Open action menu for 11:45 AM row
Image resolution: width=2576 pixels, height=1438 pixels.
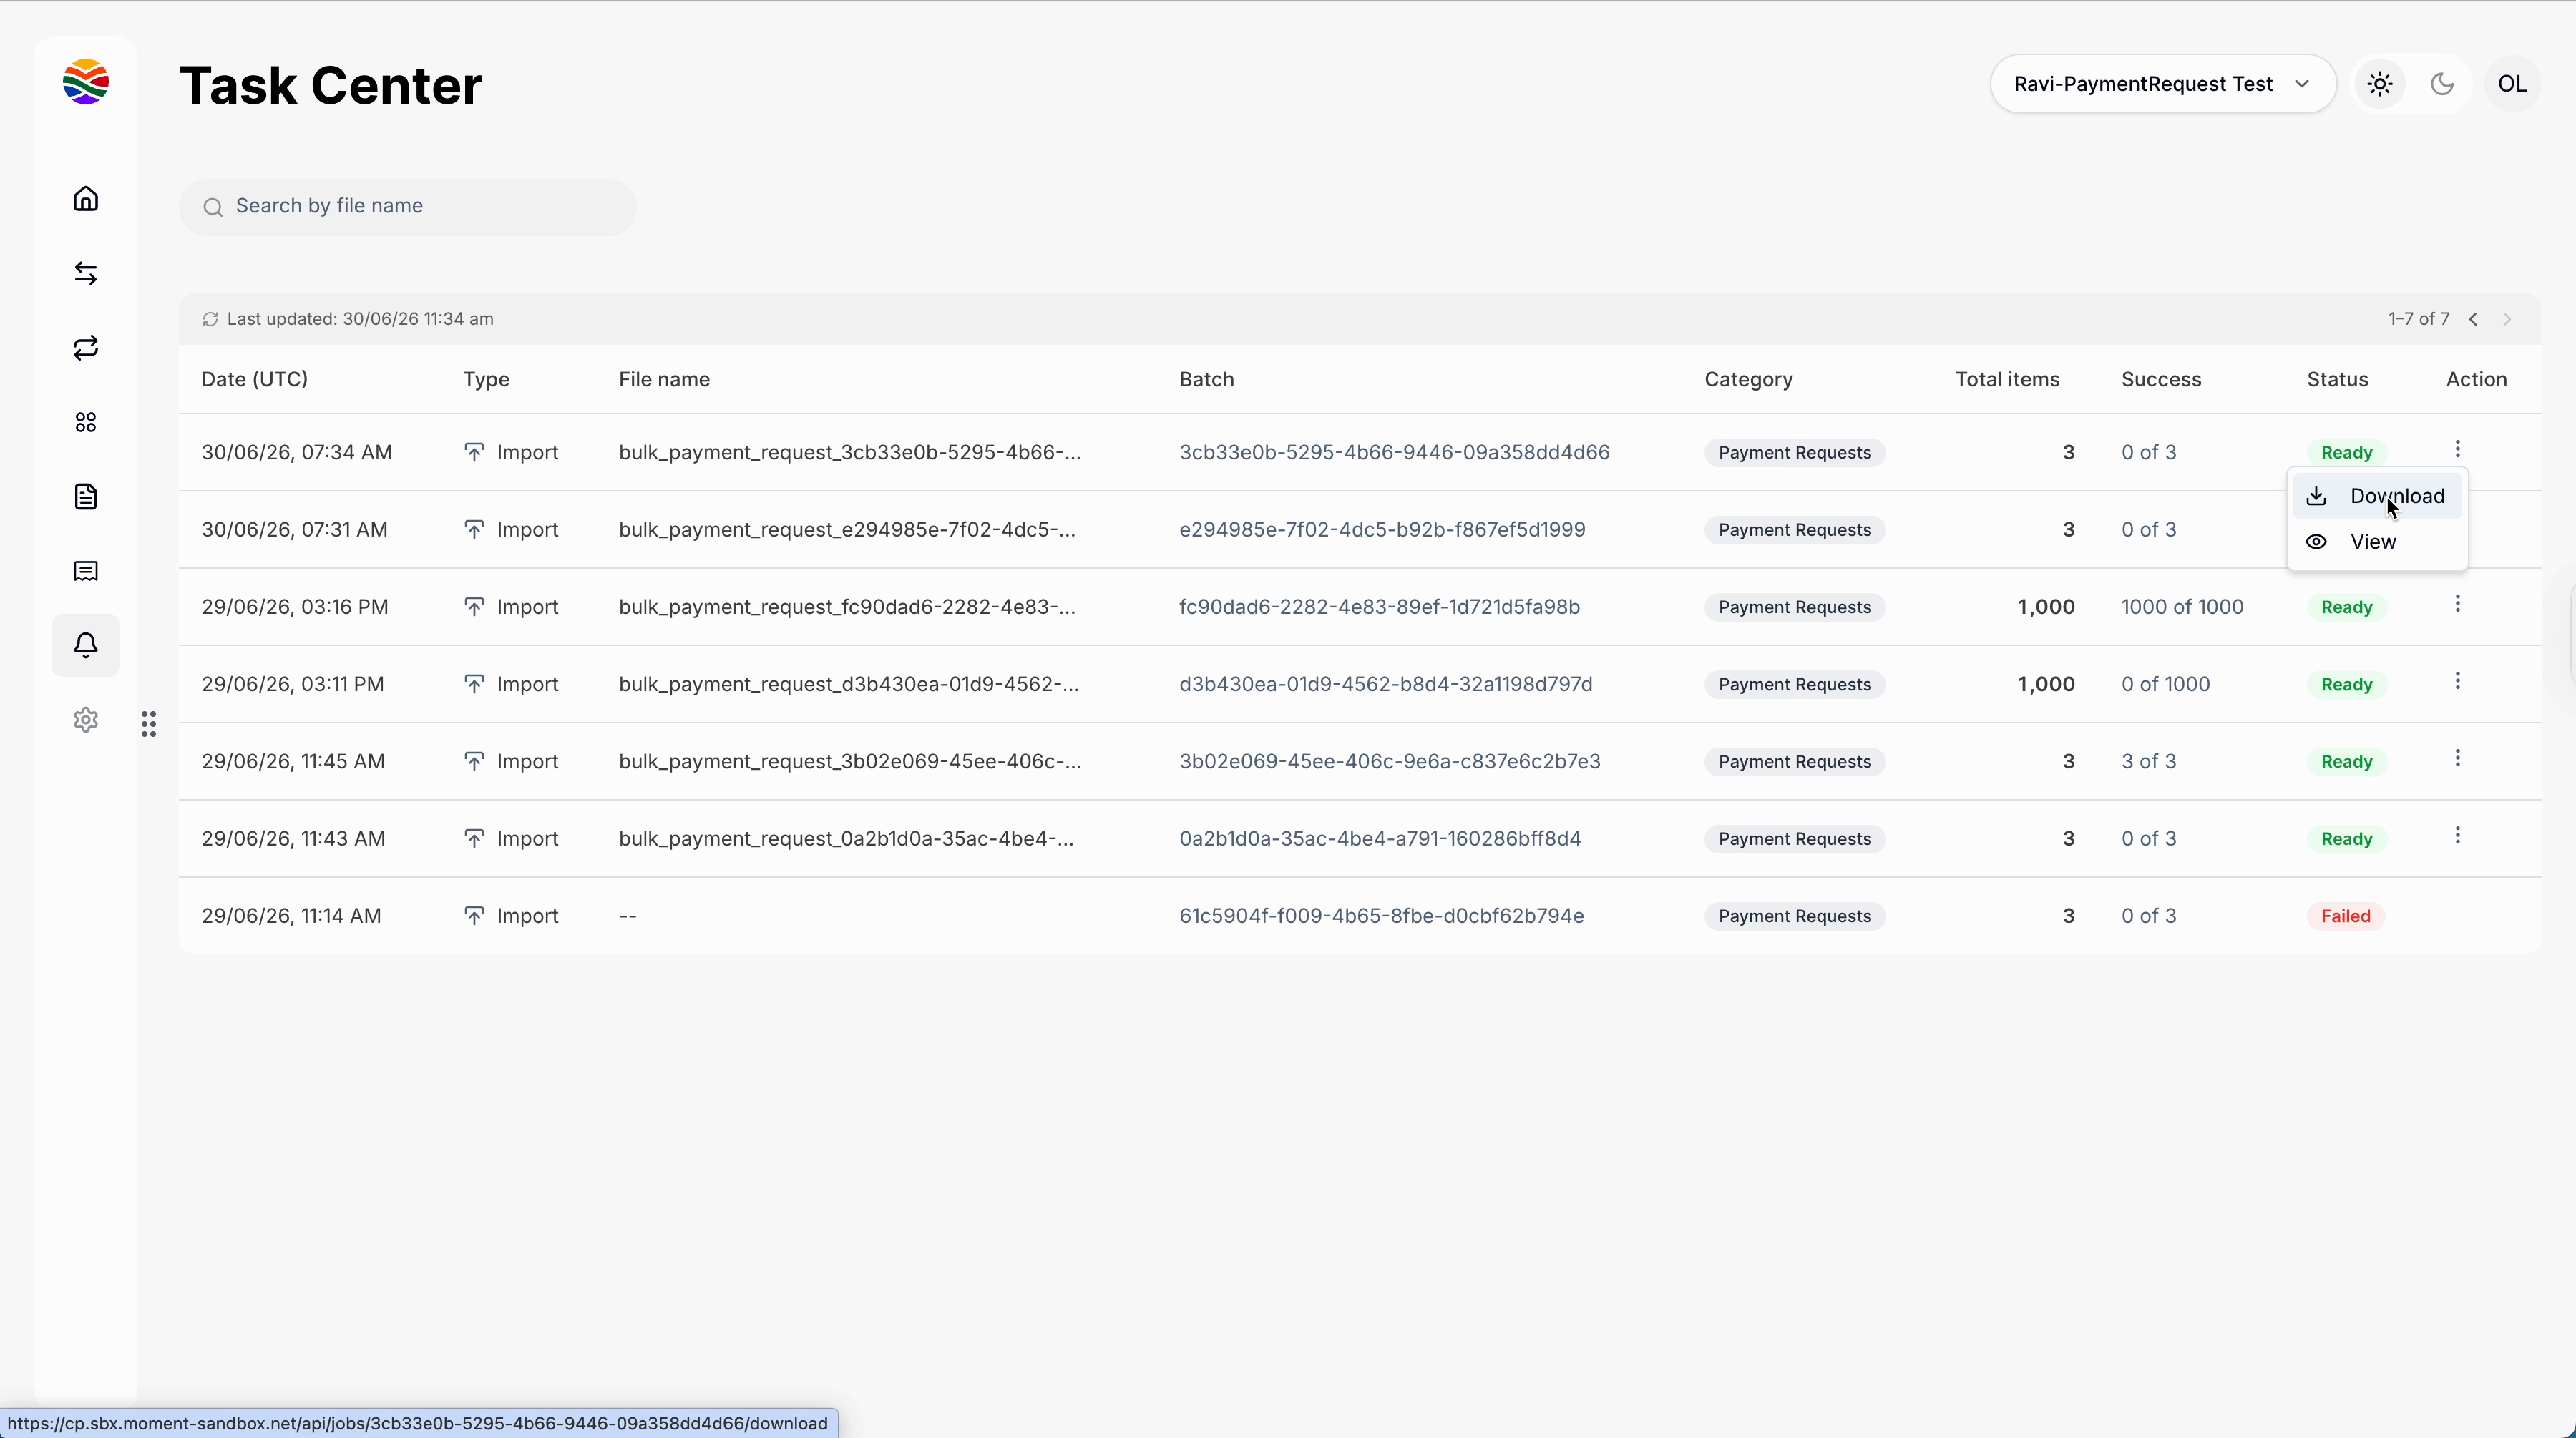[x=2458, y=758]
